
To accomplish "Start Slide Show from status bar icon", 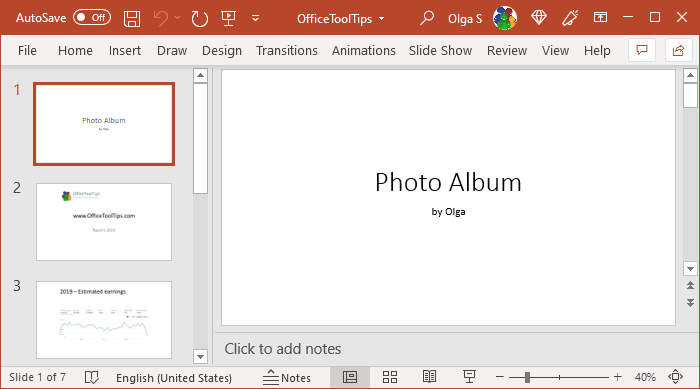I will (469, 377).
